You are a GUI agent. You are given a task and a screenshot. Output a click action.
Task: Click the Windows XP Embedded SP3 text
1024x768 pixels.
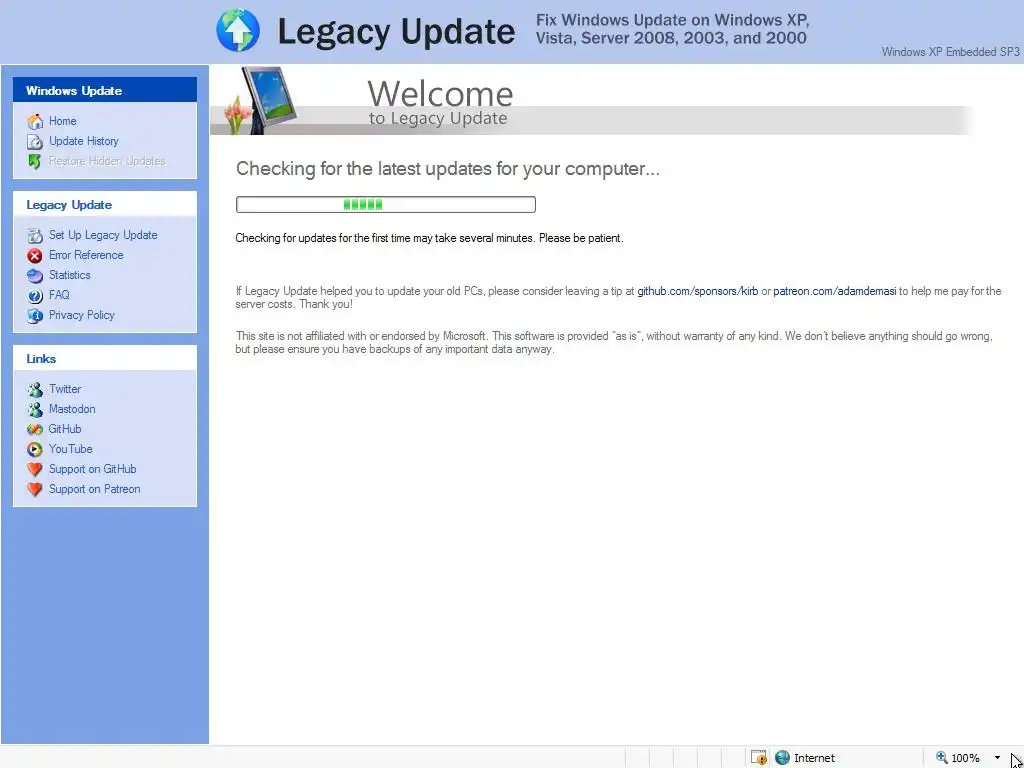point(950,52)
